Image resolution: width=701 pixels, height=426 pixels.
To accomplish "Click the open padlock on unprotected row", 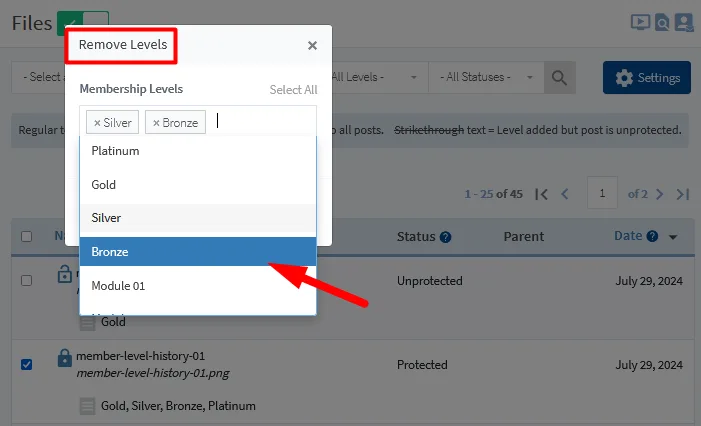I will tap(64, 274).
